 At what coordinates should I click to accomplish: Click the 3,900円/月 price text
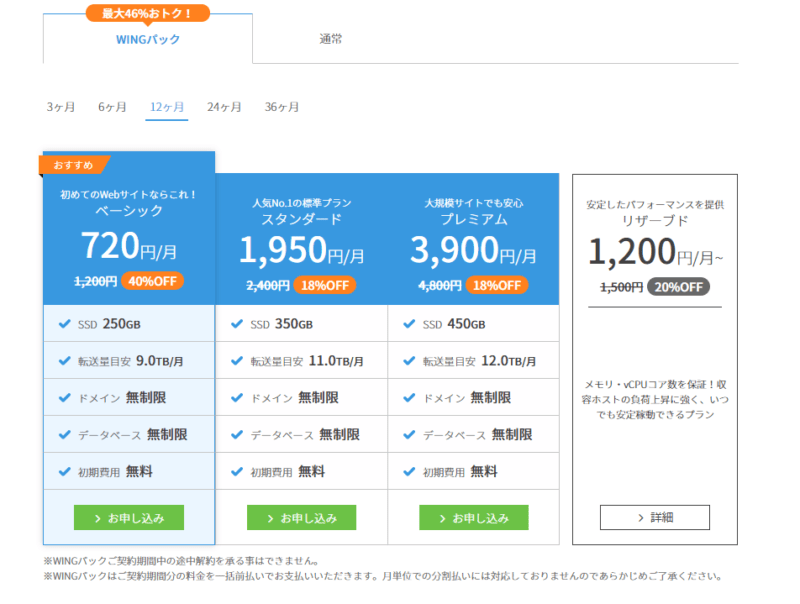473,250
